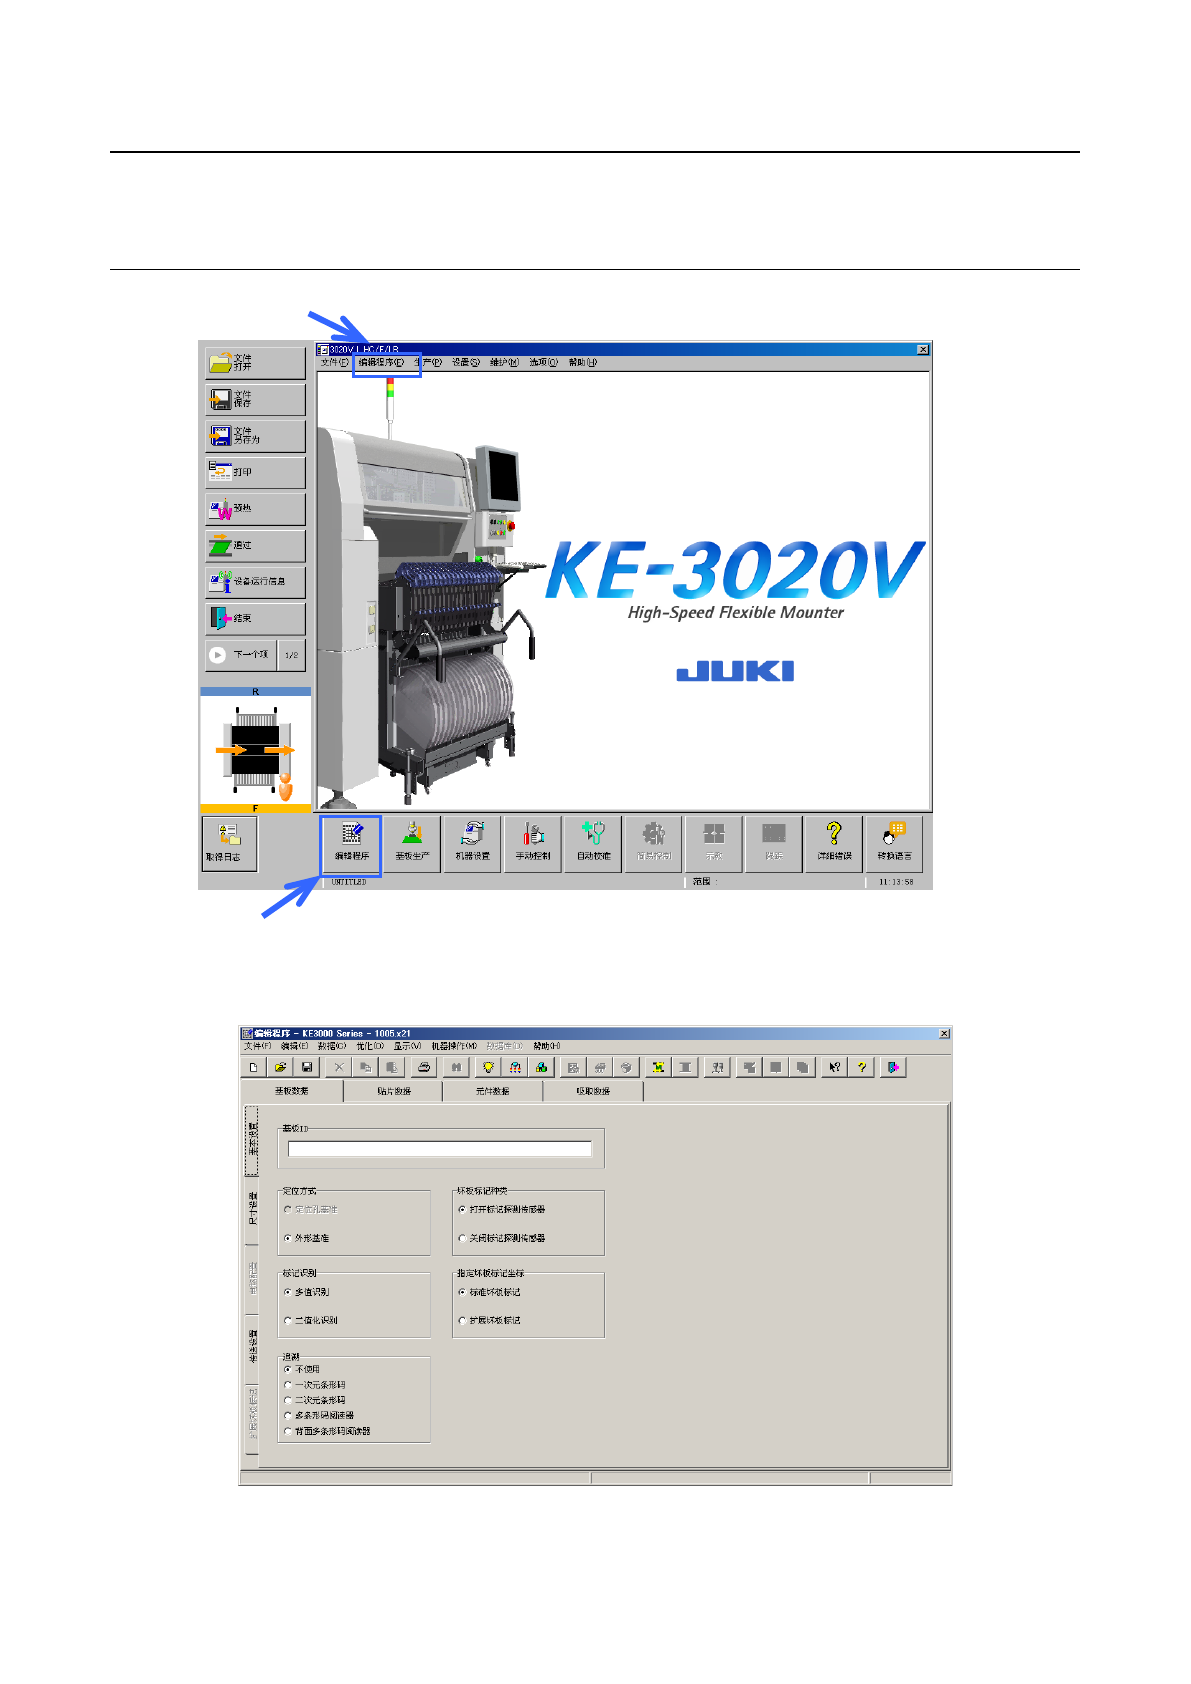
Task: Click light bulb icon in editor toolbar
Action: 488,1067
